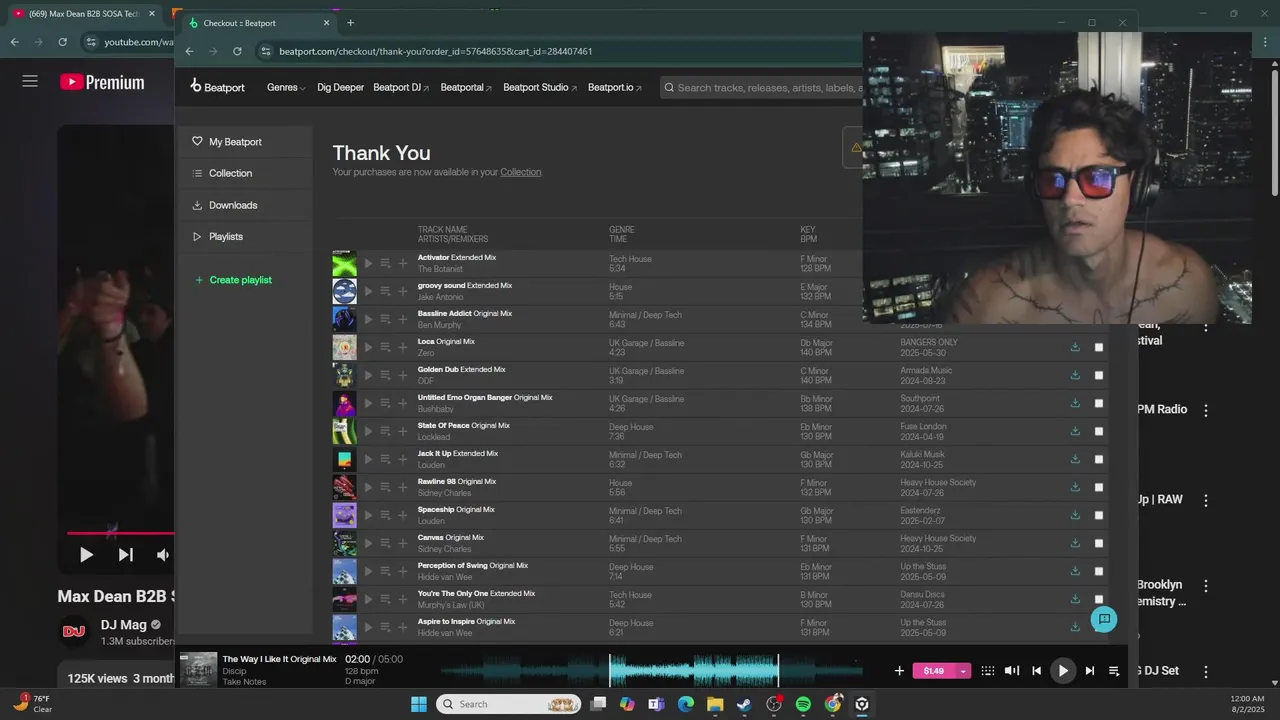Click the Beatport search field
The image size is (1280, 720).
pos(762,88)
